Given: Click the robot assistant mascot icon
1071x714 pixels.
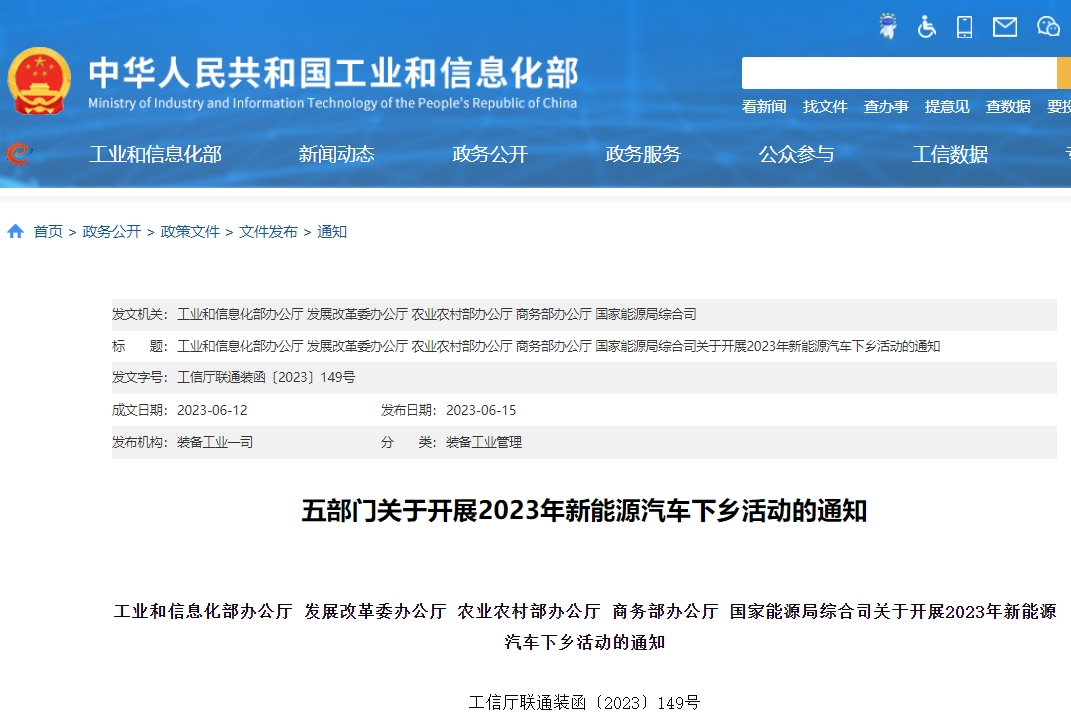Looking at the screenshot, I should click(887, 27).
